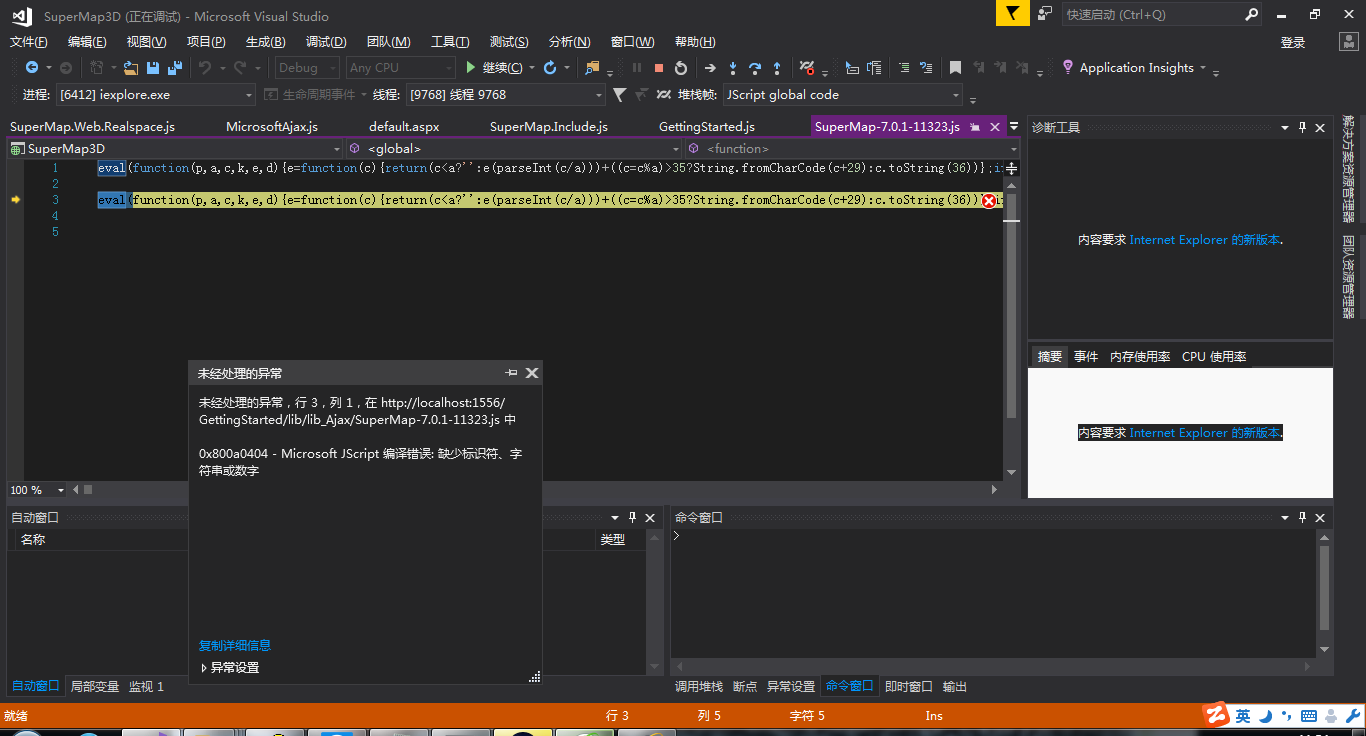Open the 工具(T) menu
The height and width of the screenshot is (736, 1366).
[x=450, y=42]
